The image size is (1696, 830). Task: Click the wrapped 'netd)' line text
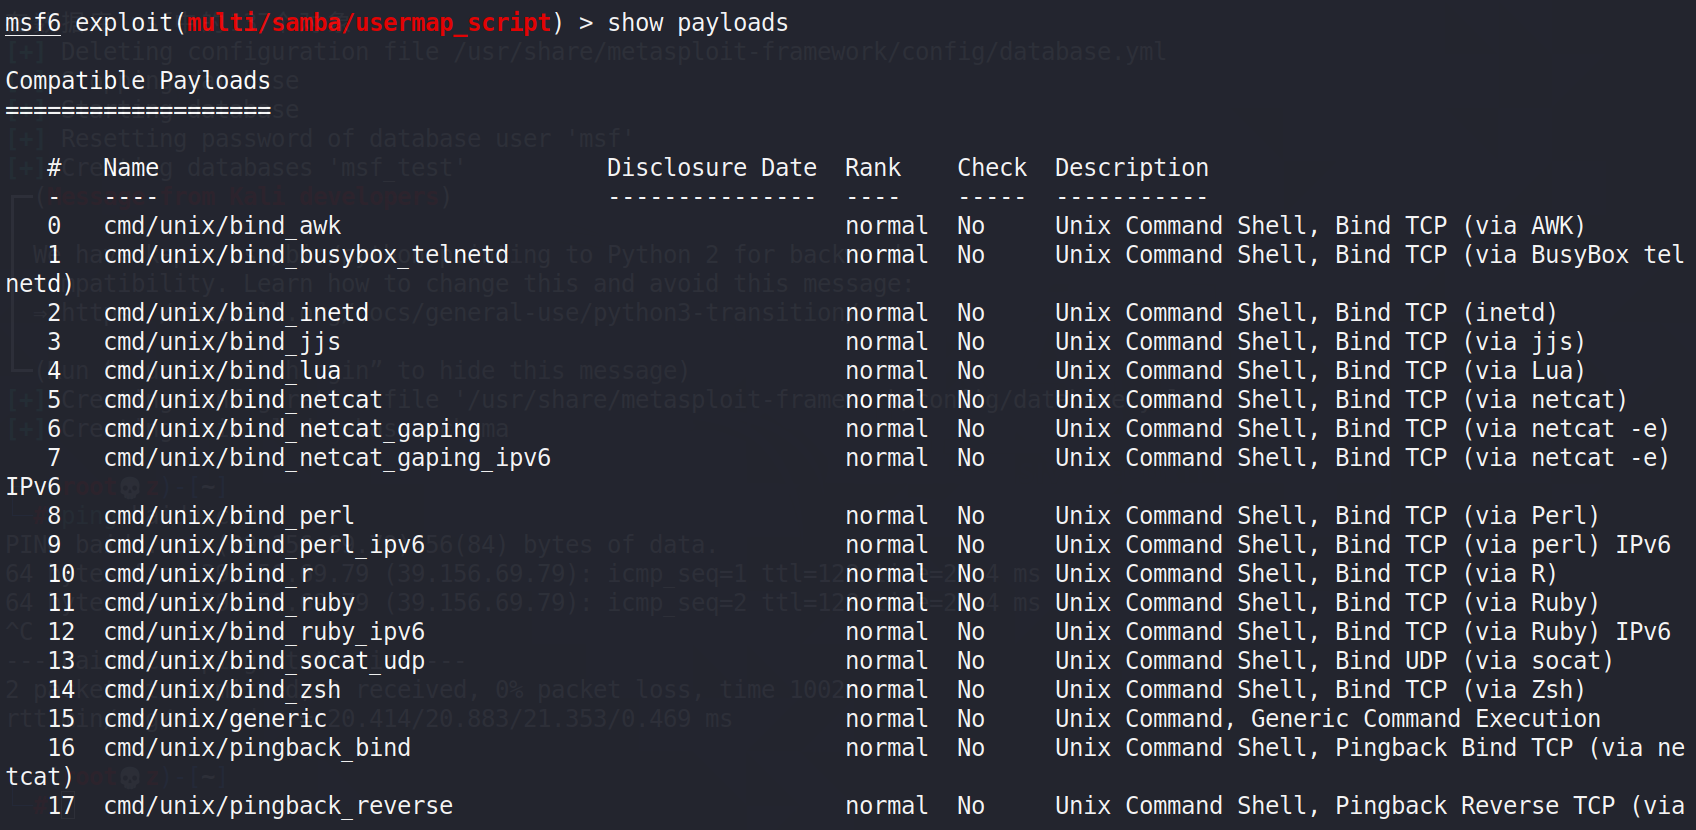pyautogui.click(x=40, y=284)
